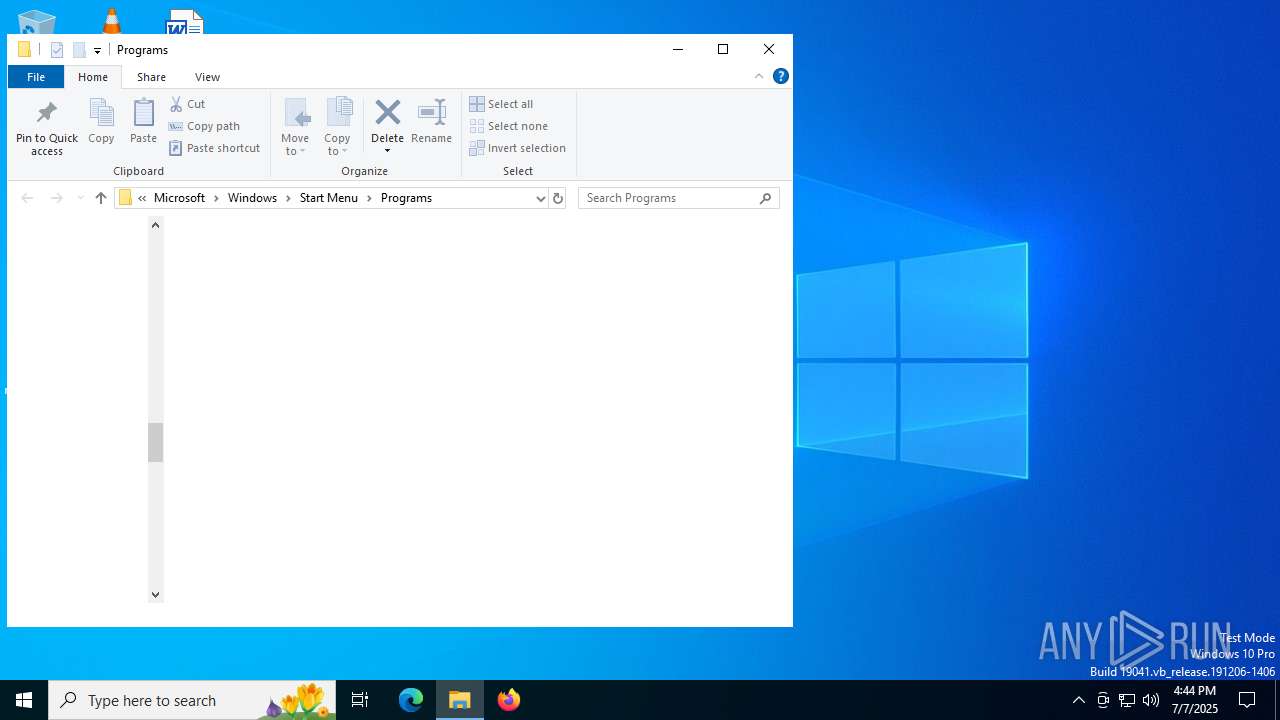The height and width of the screenshot is (720, 1280).
Task: Click the Back navigation arrow
Action: 27,198
